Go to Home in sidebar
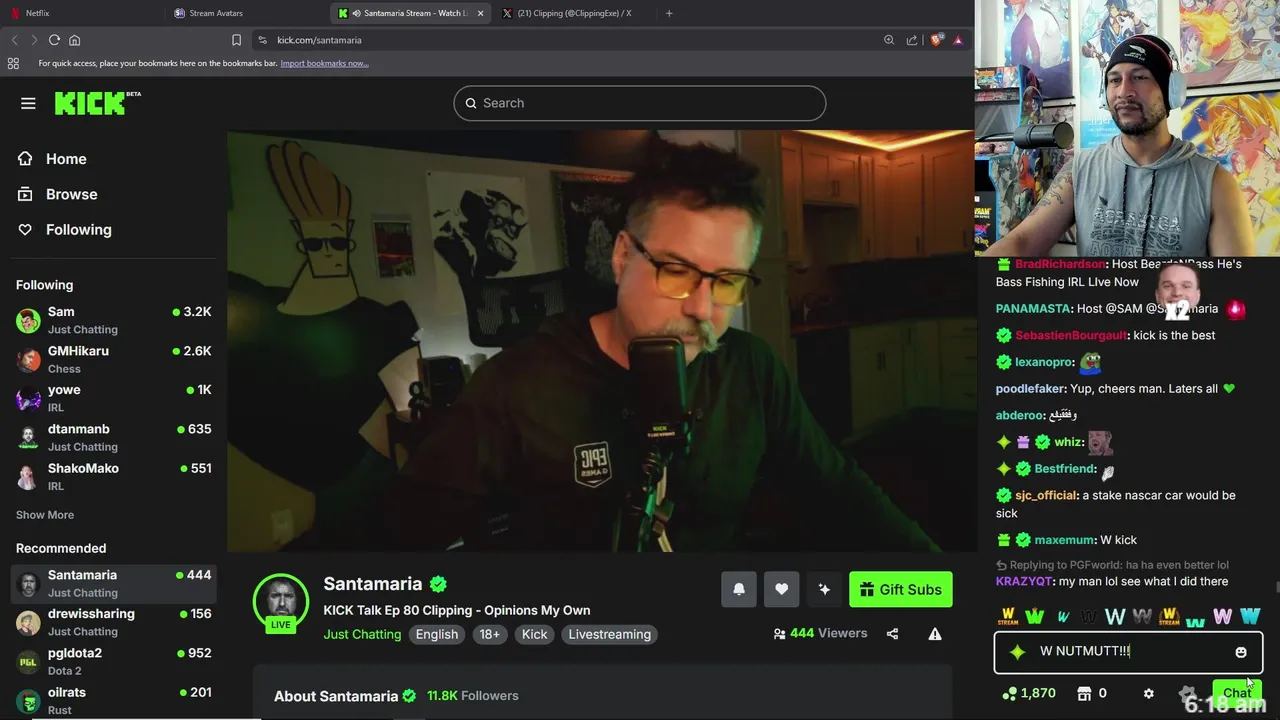Screen dimensions: 1280x720 pyautogui.click(x=52, y=159)
